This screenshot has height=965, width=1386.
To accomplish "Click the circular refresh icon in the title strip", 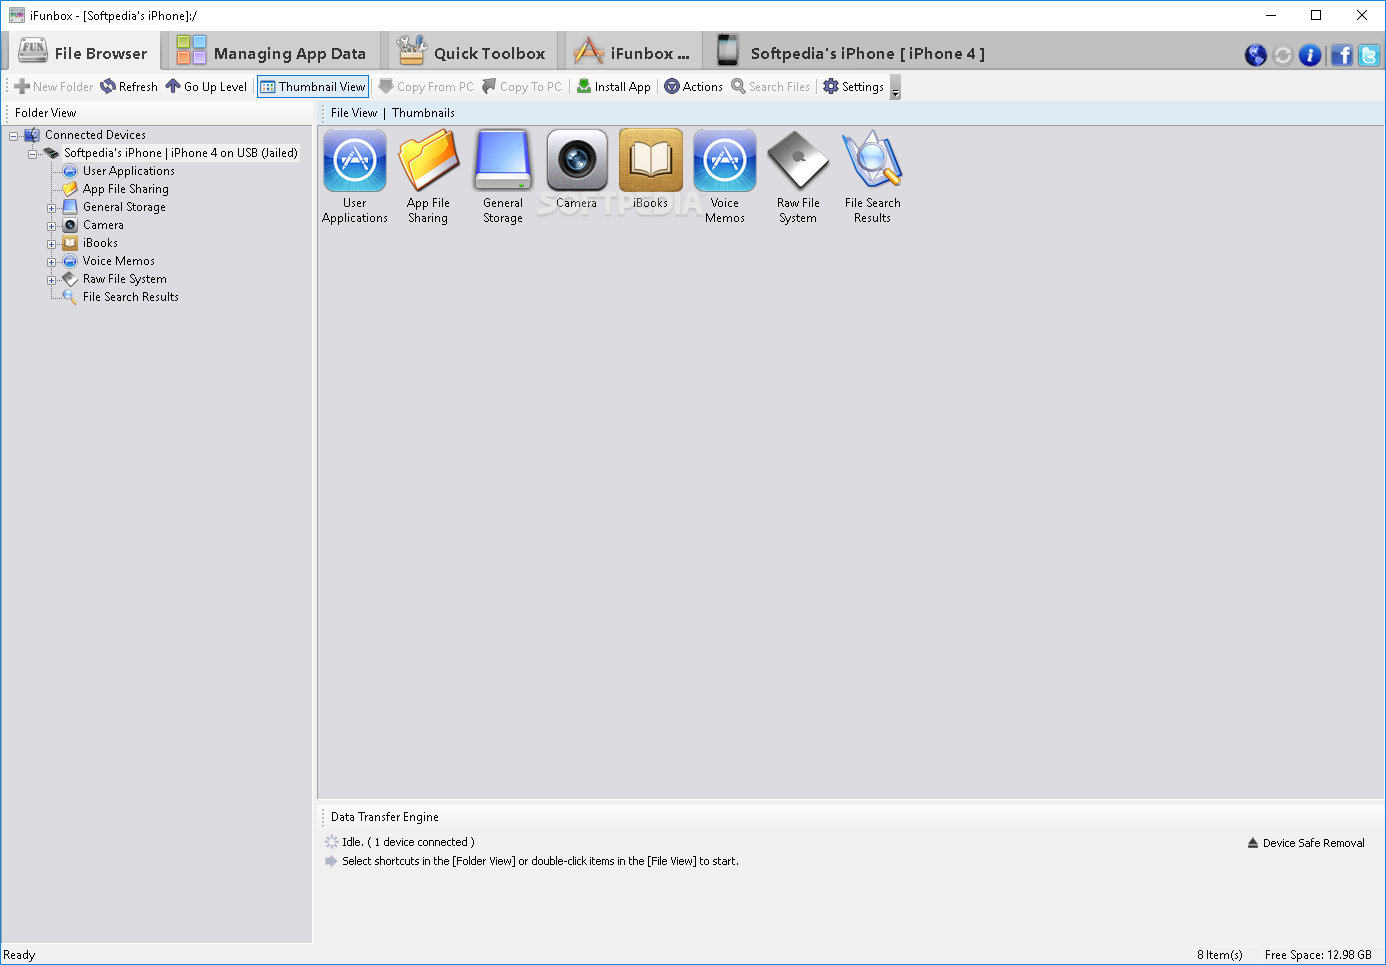I will (x=1283, y=55).
